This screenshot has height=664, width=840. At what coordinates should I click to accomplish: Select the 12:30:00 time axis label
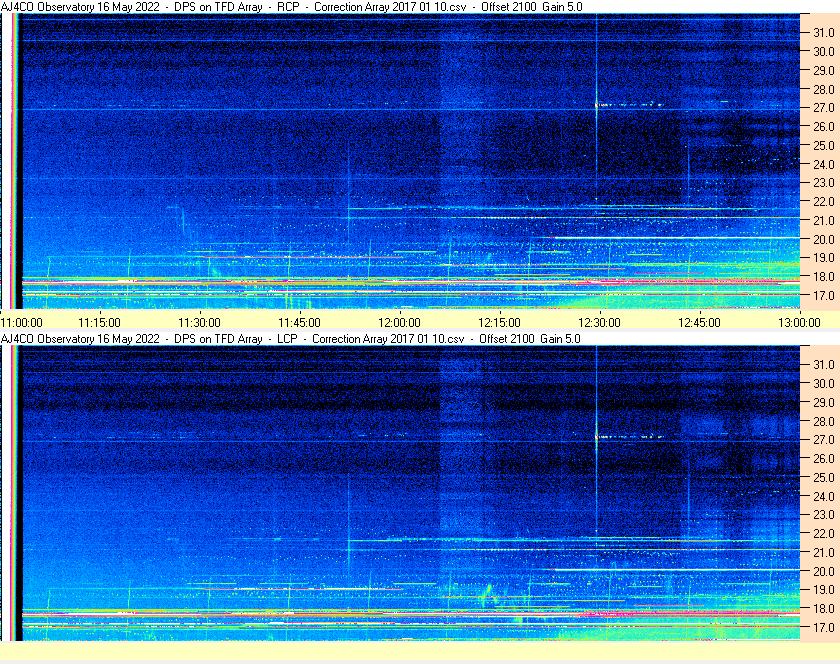coord(599,323)
